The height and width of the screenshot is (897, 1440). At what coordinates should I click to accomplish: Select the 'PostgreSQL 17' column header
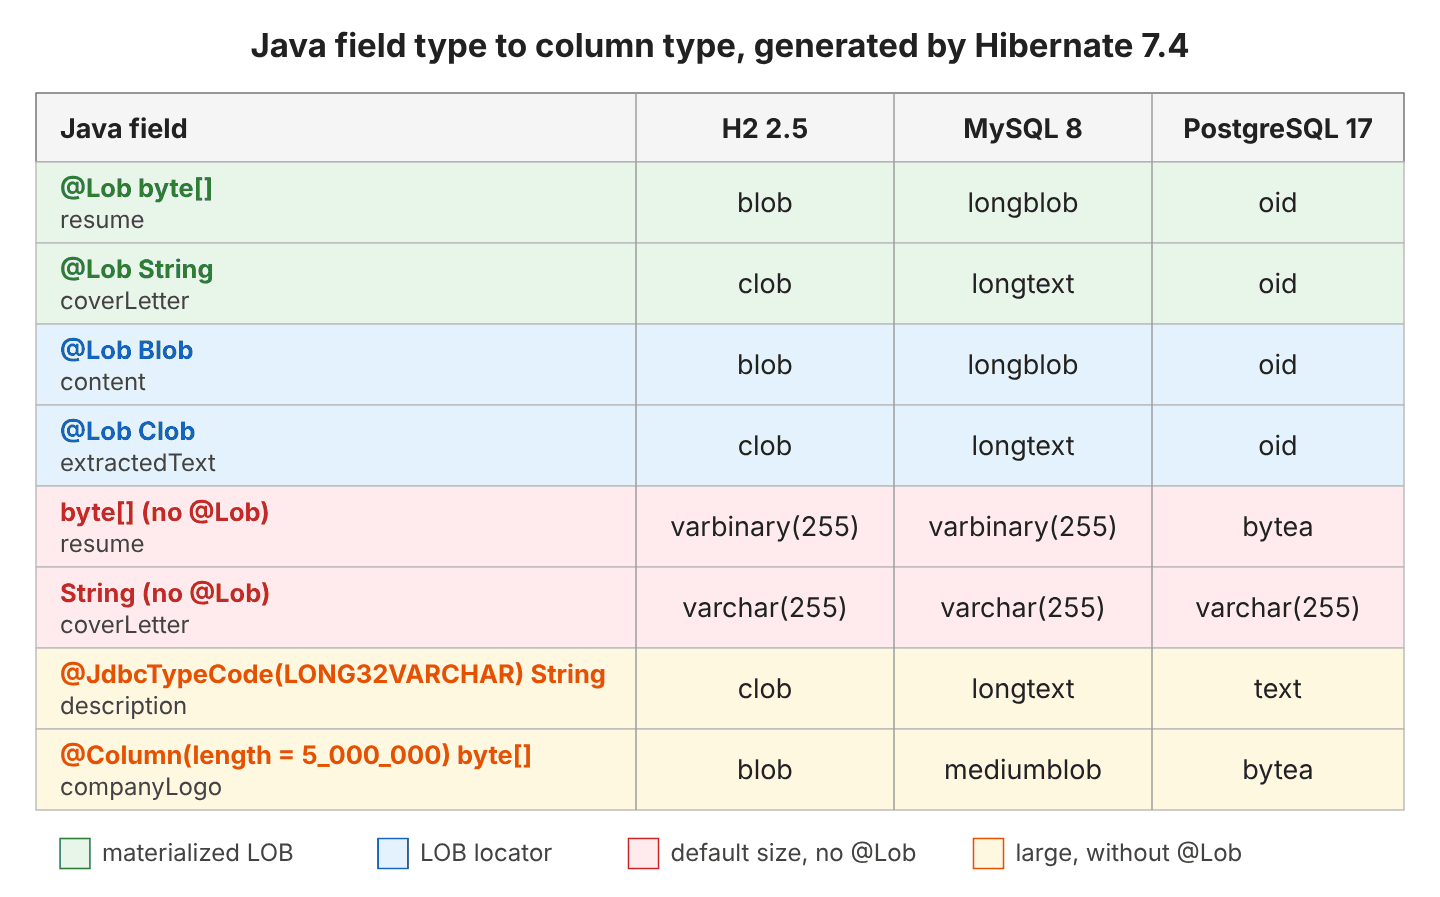[1278, 129]
